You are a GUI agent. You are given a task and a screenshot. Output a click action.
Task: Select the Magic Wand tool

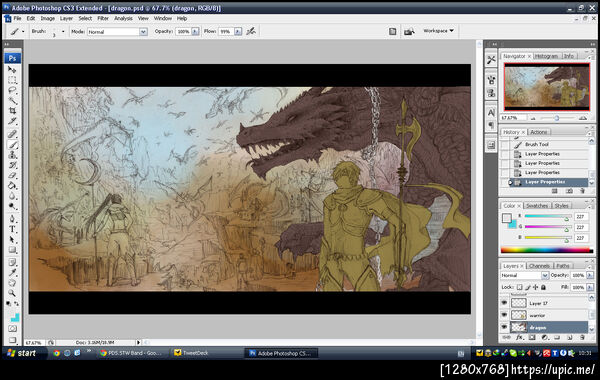coord(12,101)
